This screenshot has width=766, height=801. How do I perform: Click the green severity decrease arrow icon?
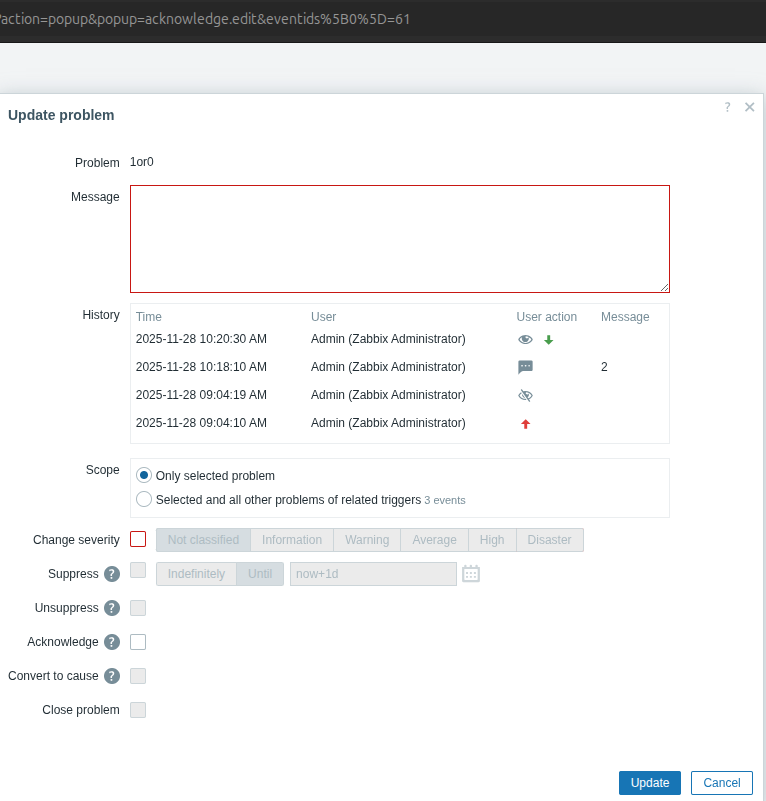(548, 340)
